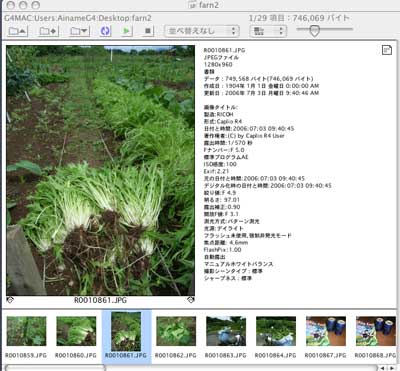Click the folder icon with diamond marker
Viewport: 400px width, 371px height.
48,31
